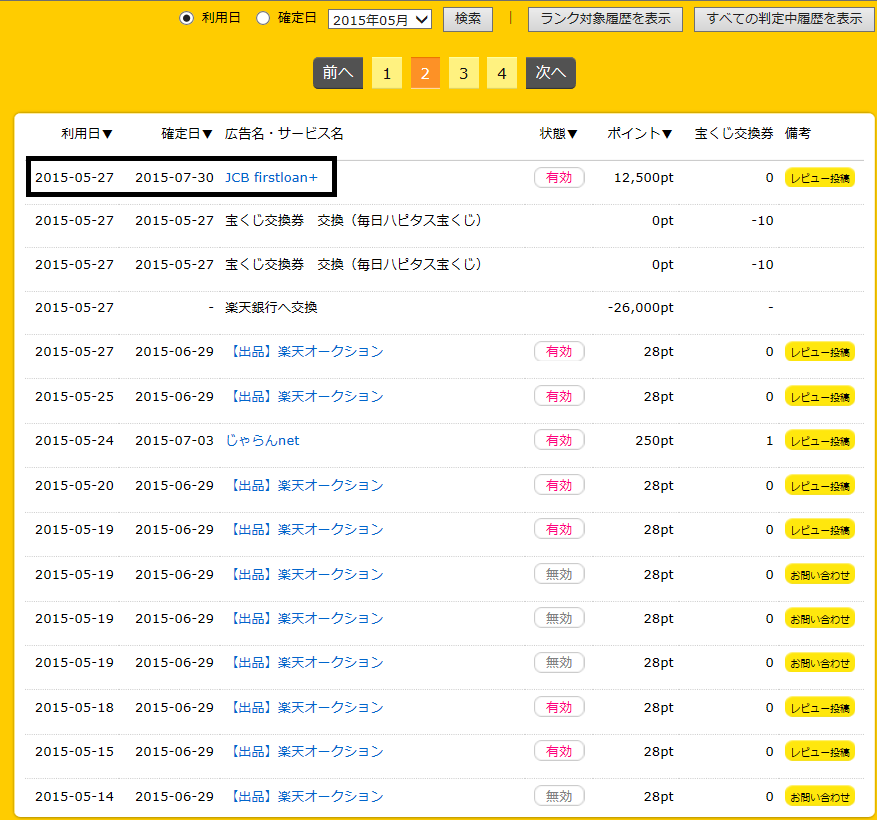Click レビュー投稿 badge for じゃらんnet
Viewport: 877px width, 820px height.
[x=820, y=441]
